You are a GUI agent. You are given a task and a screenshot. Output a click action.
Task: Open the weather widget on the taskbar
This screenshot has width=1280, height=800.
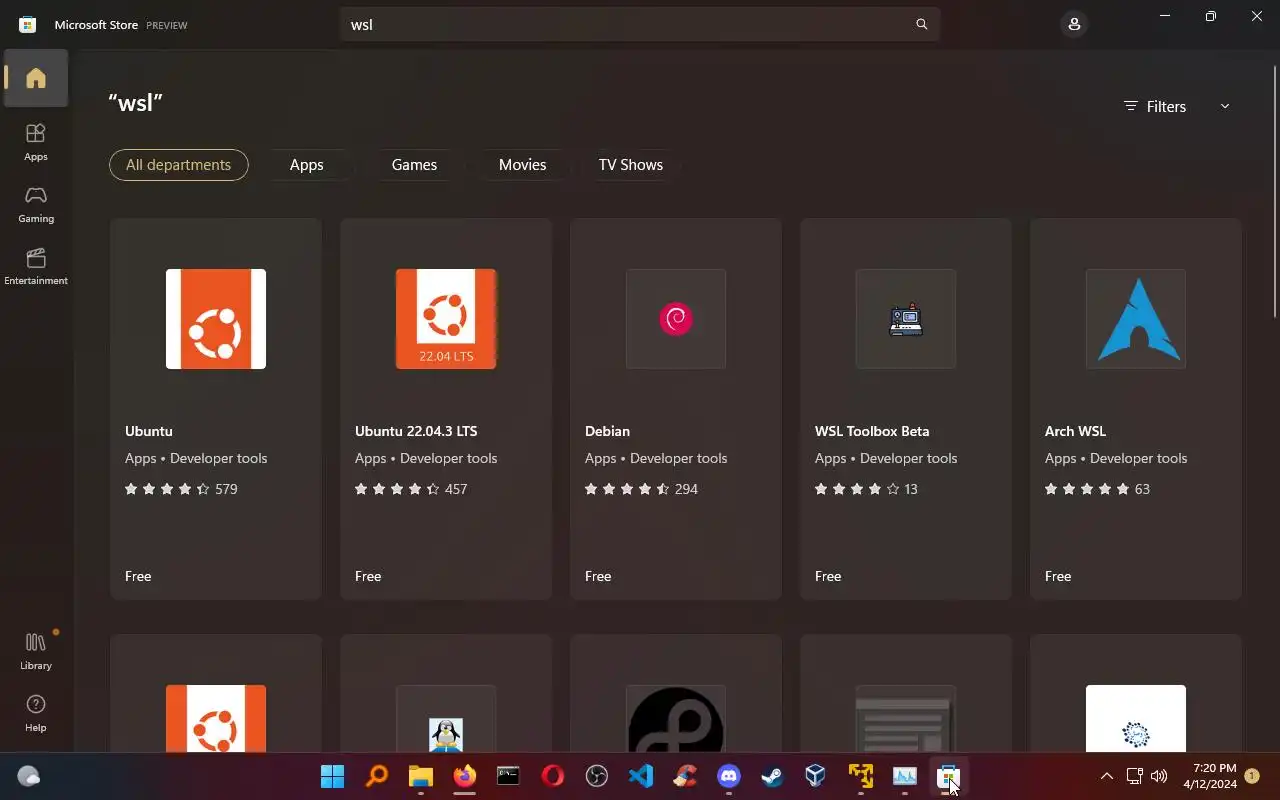29,776
